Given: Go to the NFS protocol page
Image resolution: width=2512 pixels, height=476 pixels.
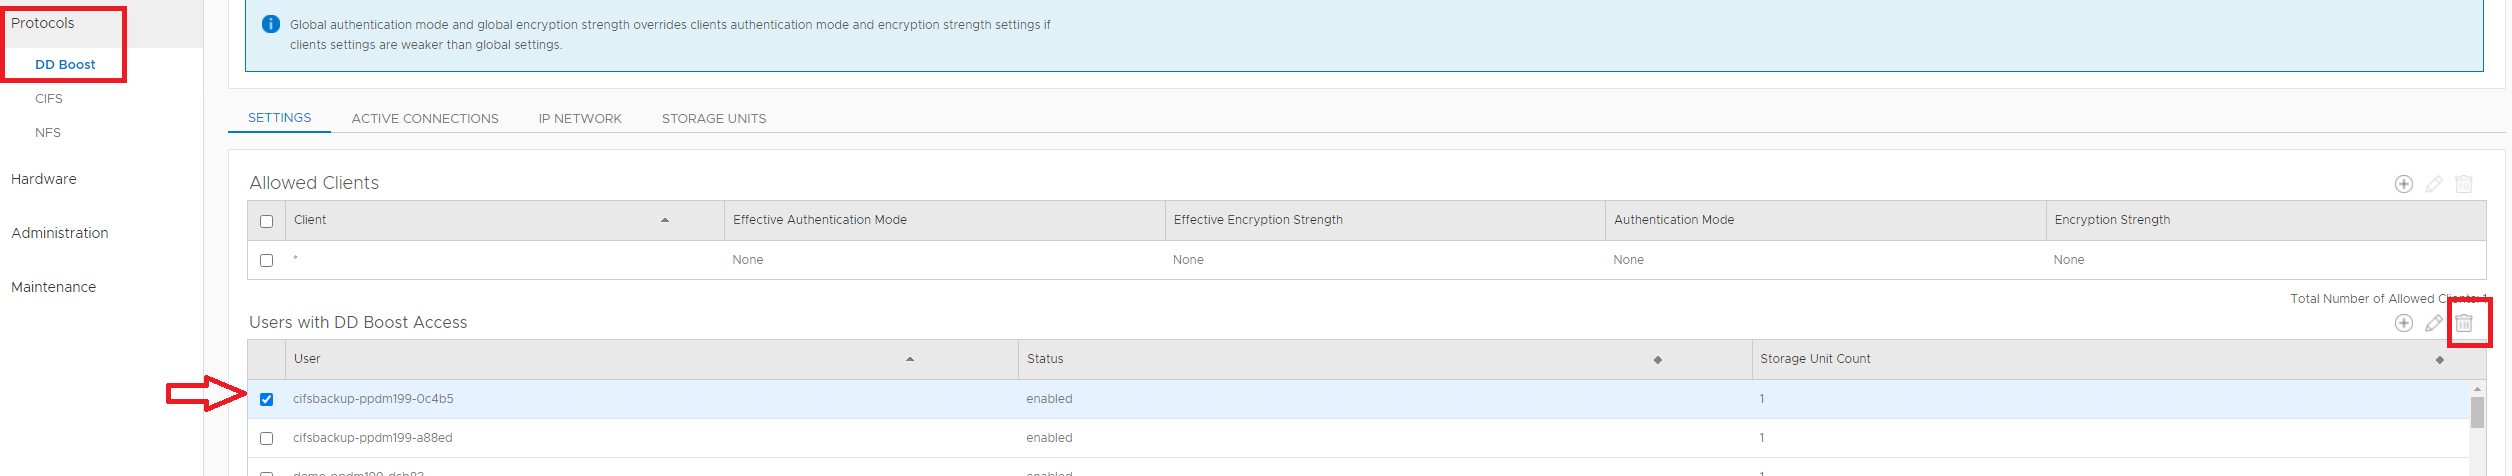Looking at the screenshot, I should [x=48, y=133].
